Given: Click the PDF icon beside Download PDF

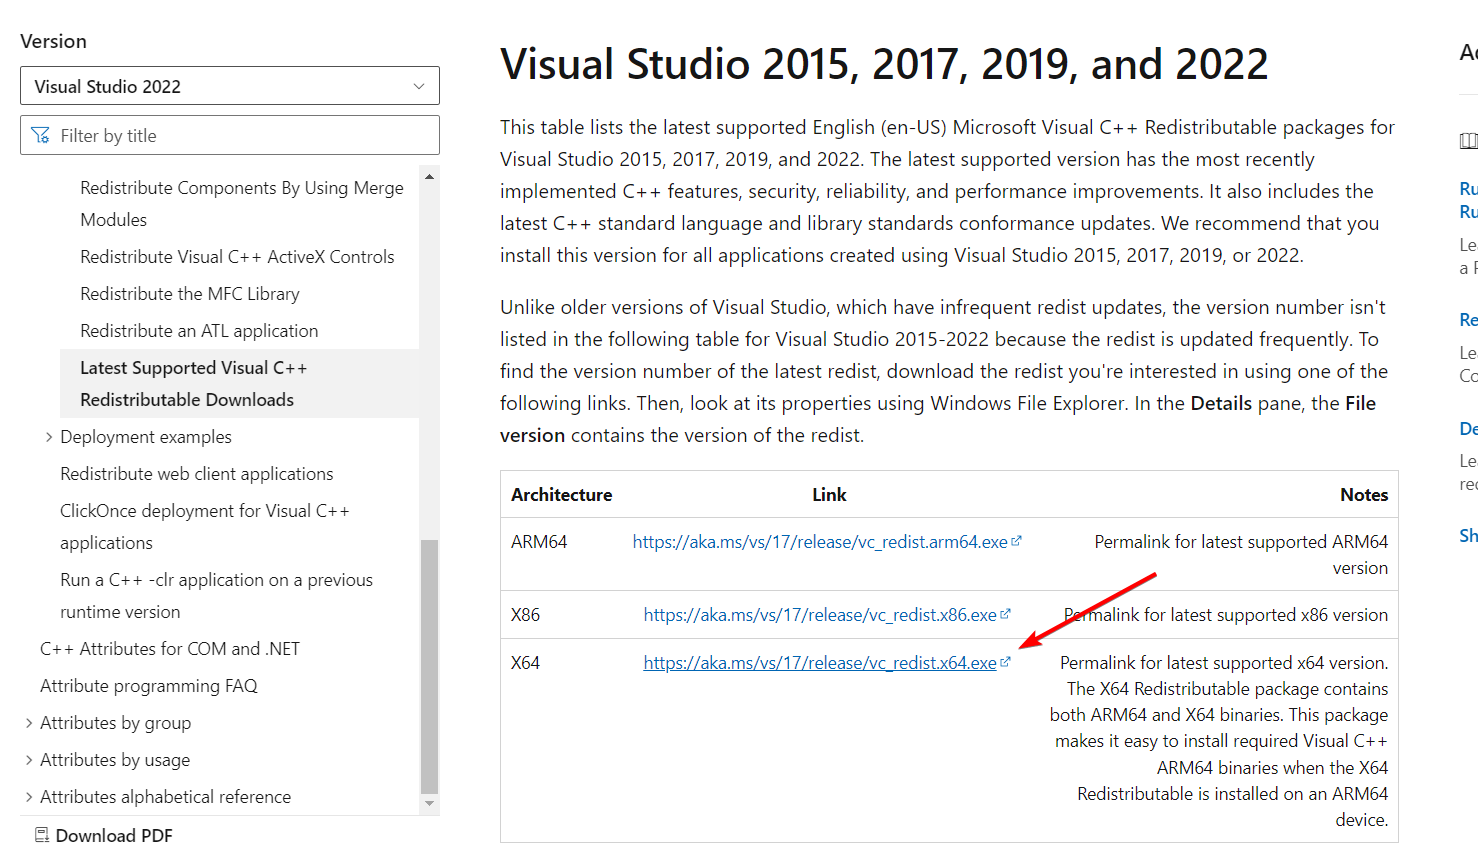Looking at the screenshot, I should coord(42,835).
